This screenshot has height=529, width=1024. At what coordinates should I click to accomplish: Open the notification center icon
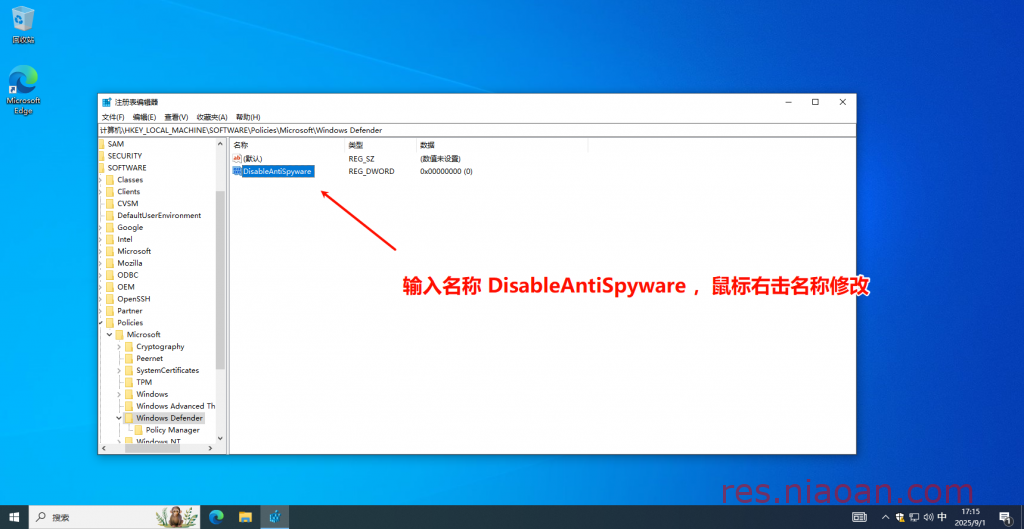[x=1004, y=517]
